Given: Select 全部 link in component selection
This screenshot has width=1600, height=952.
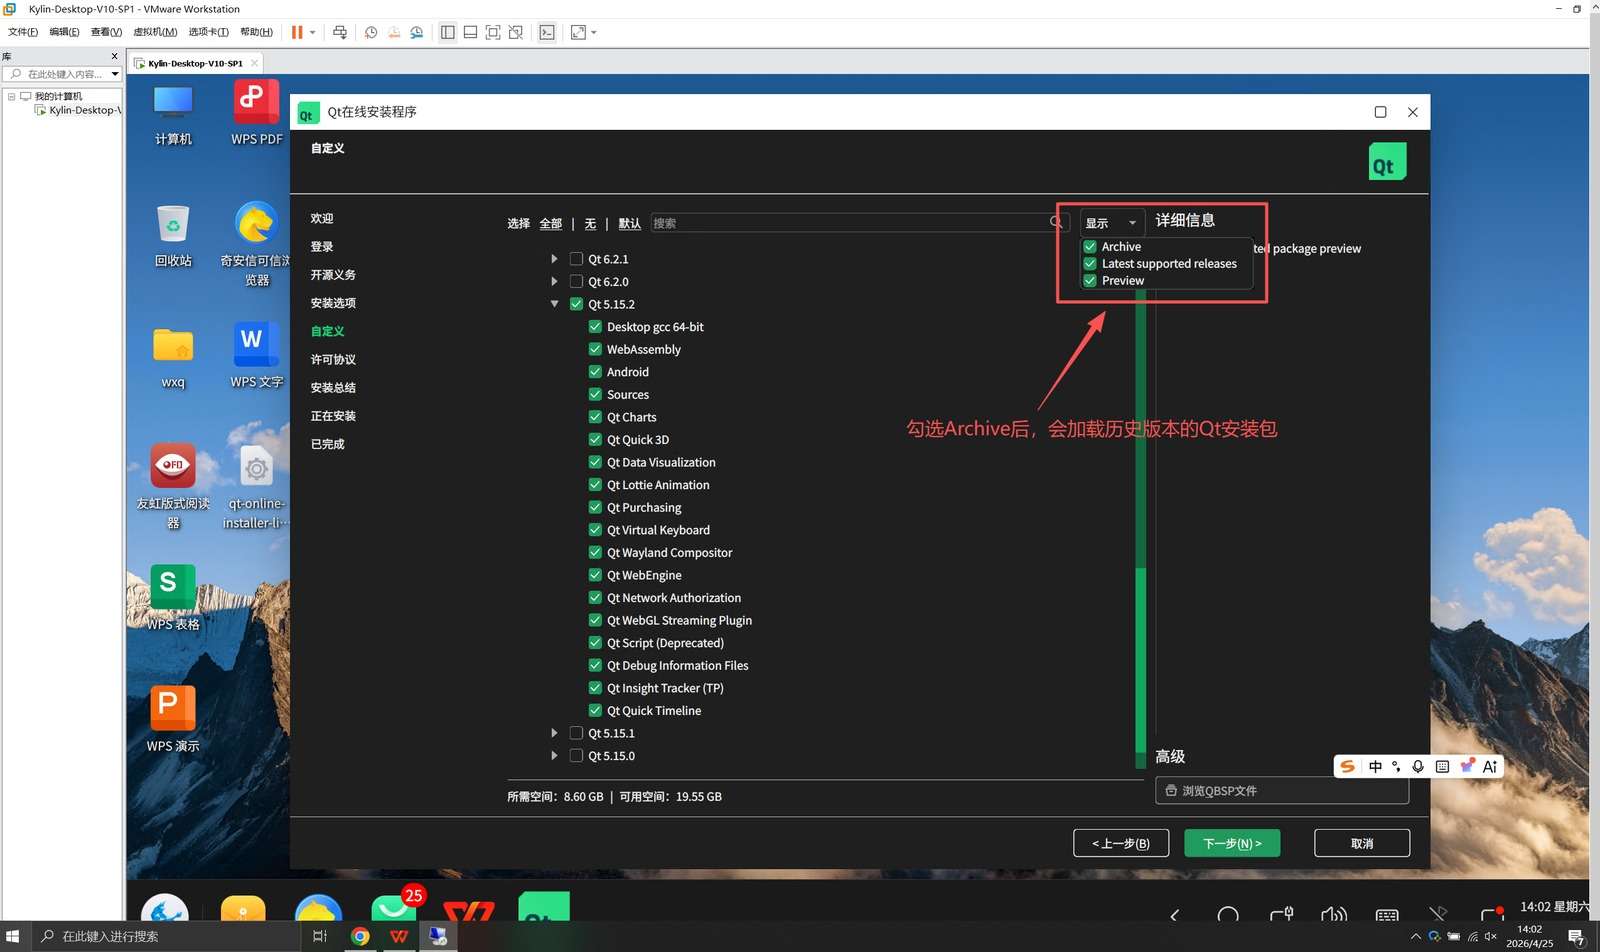Looking at the screenshot, I should click(551, 223).
